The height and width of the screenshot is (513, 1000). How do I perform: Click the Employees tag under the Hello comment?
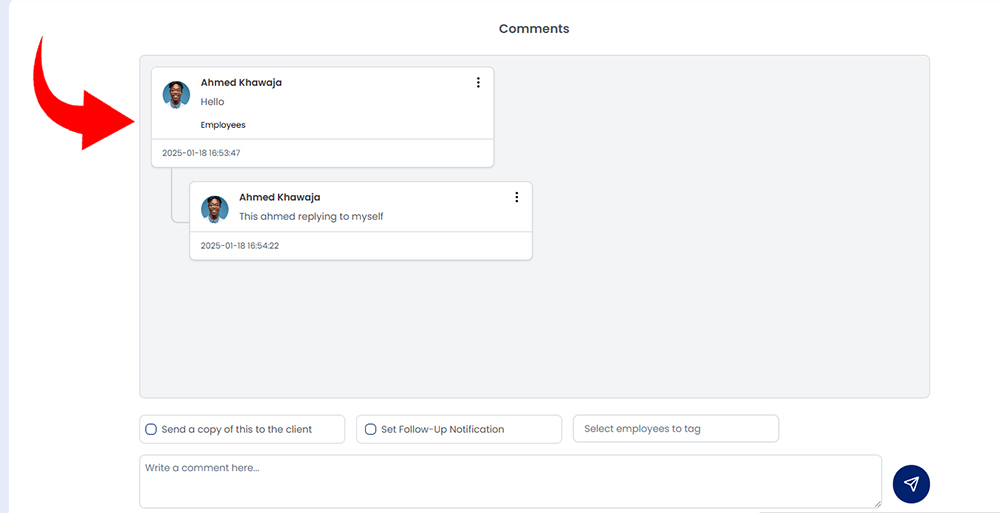[x=223, y=125]
